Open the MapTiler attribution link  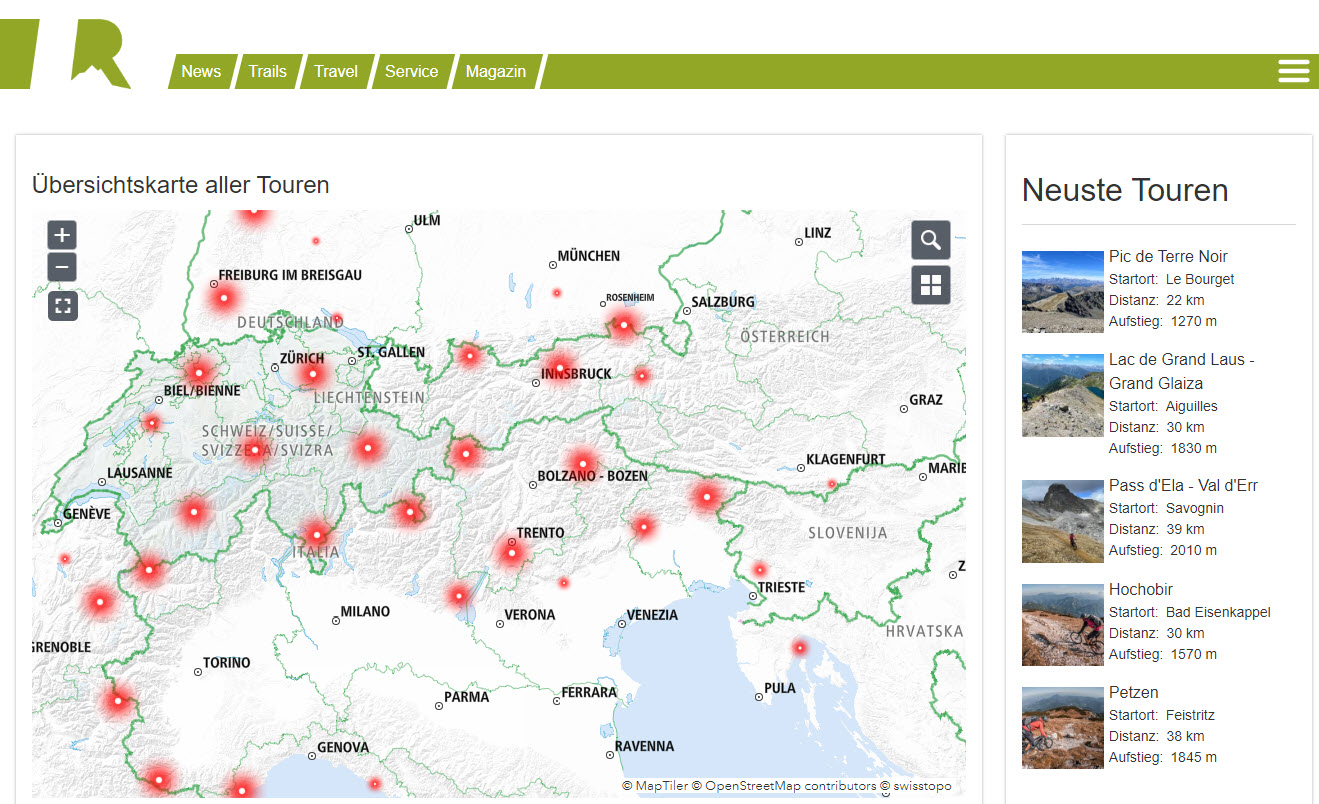click(x=655, y=786)
